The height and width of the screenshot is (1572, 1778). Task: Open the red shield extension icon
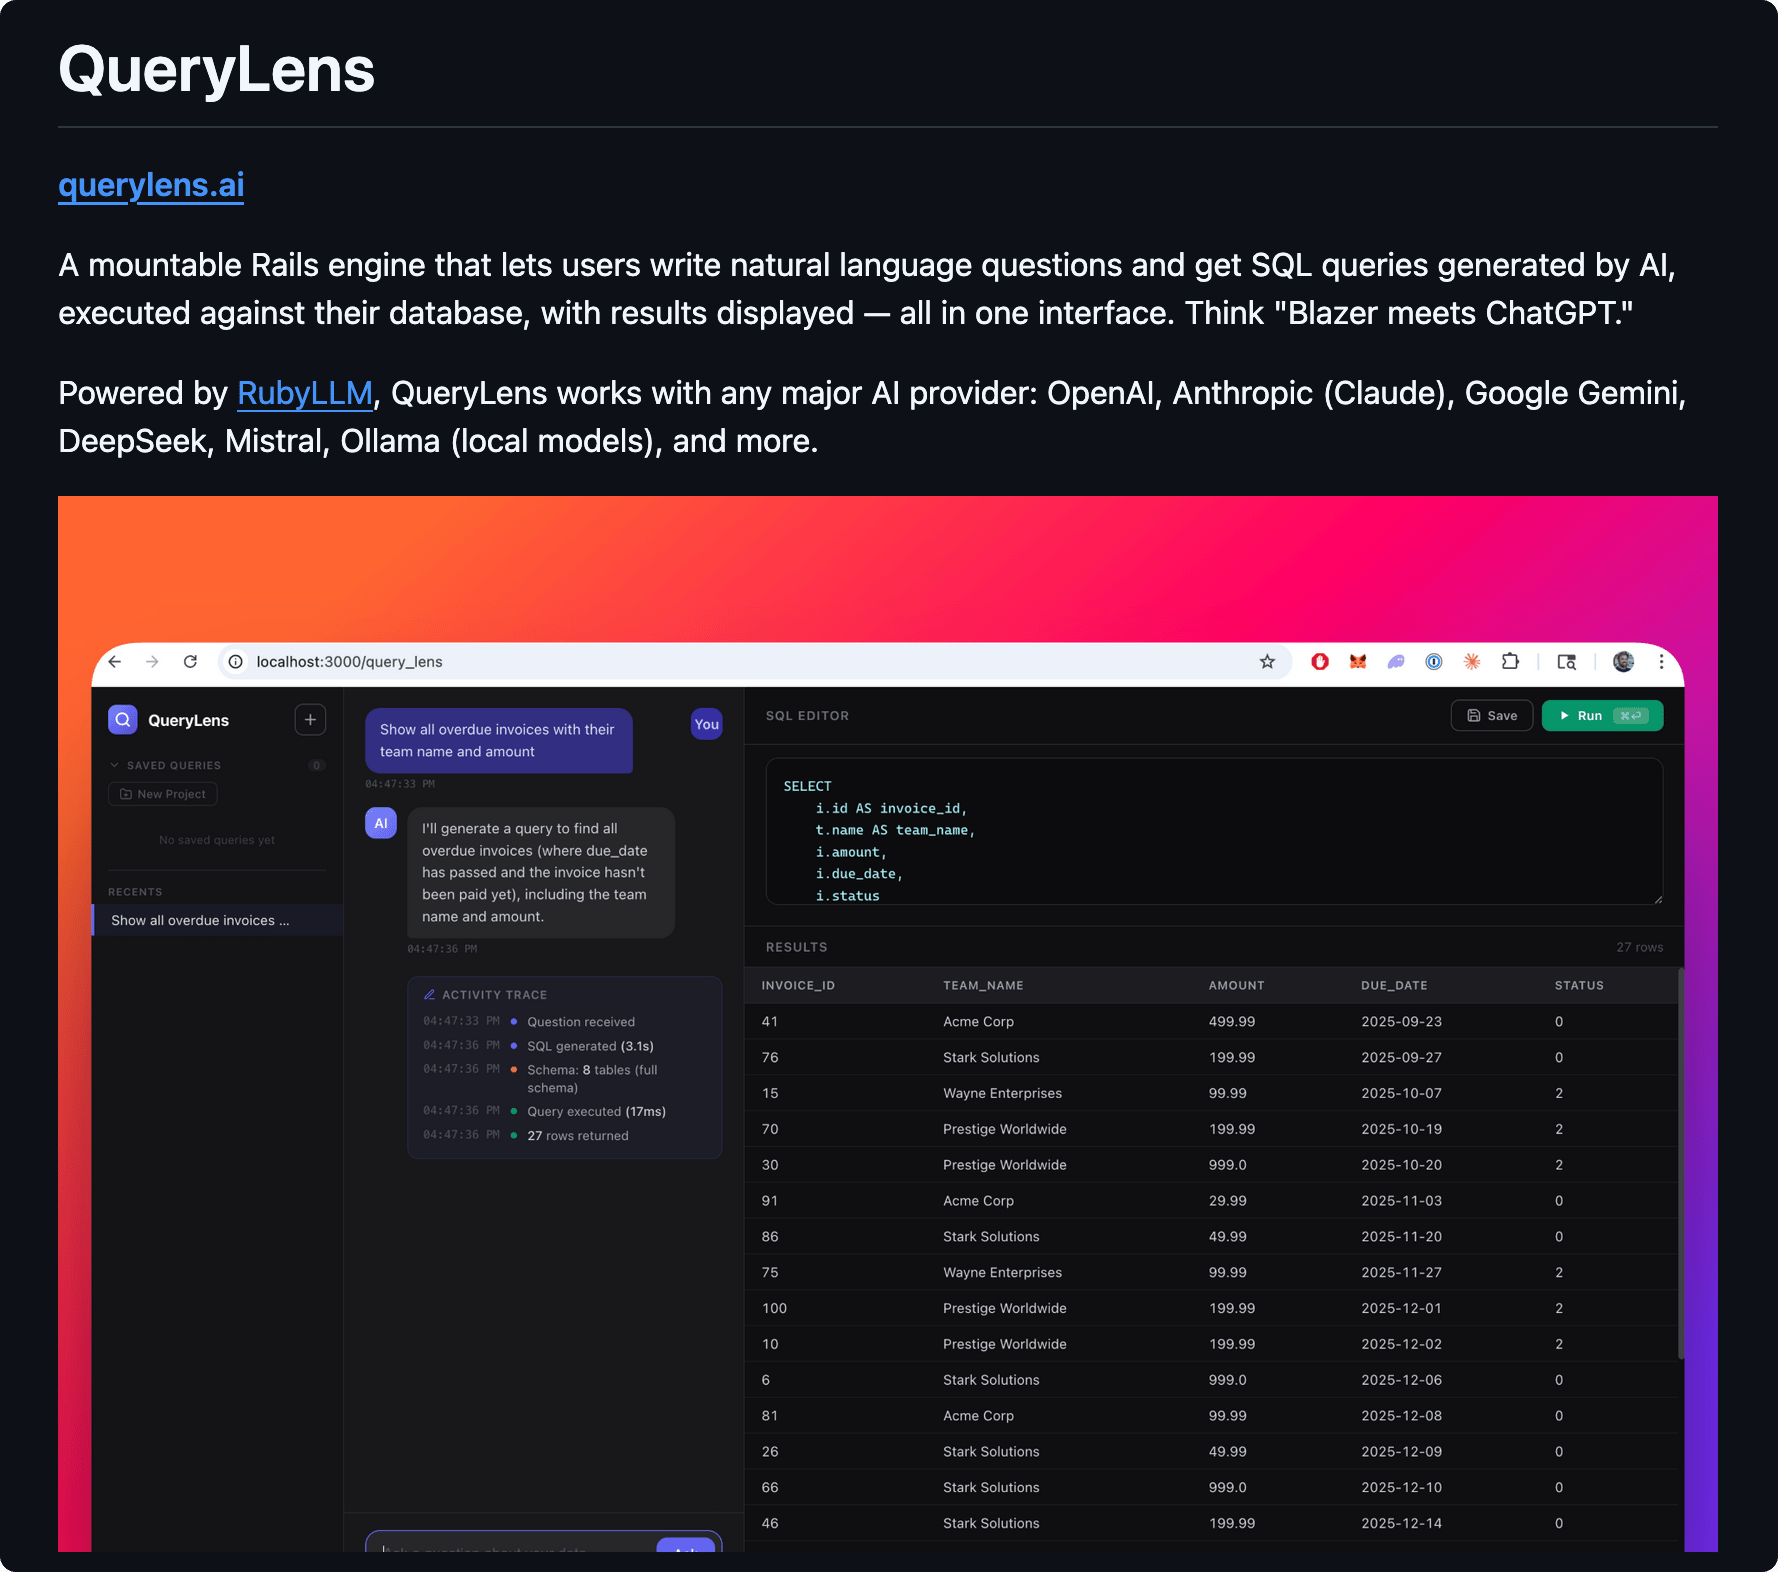[x=1320, y=662]
